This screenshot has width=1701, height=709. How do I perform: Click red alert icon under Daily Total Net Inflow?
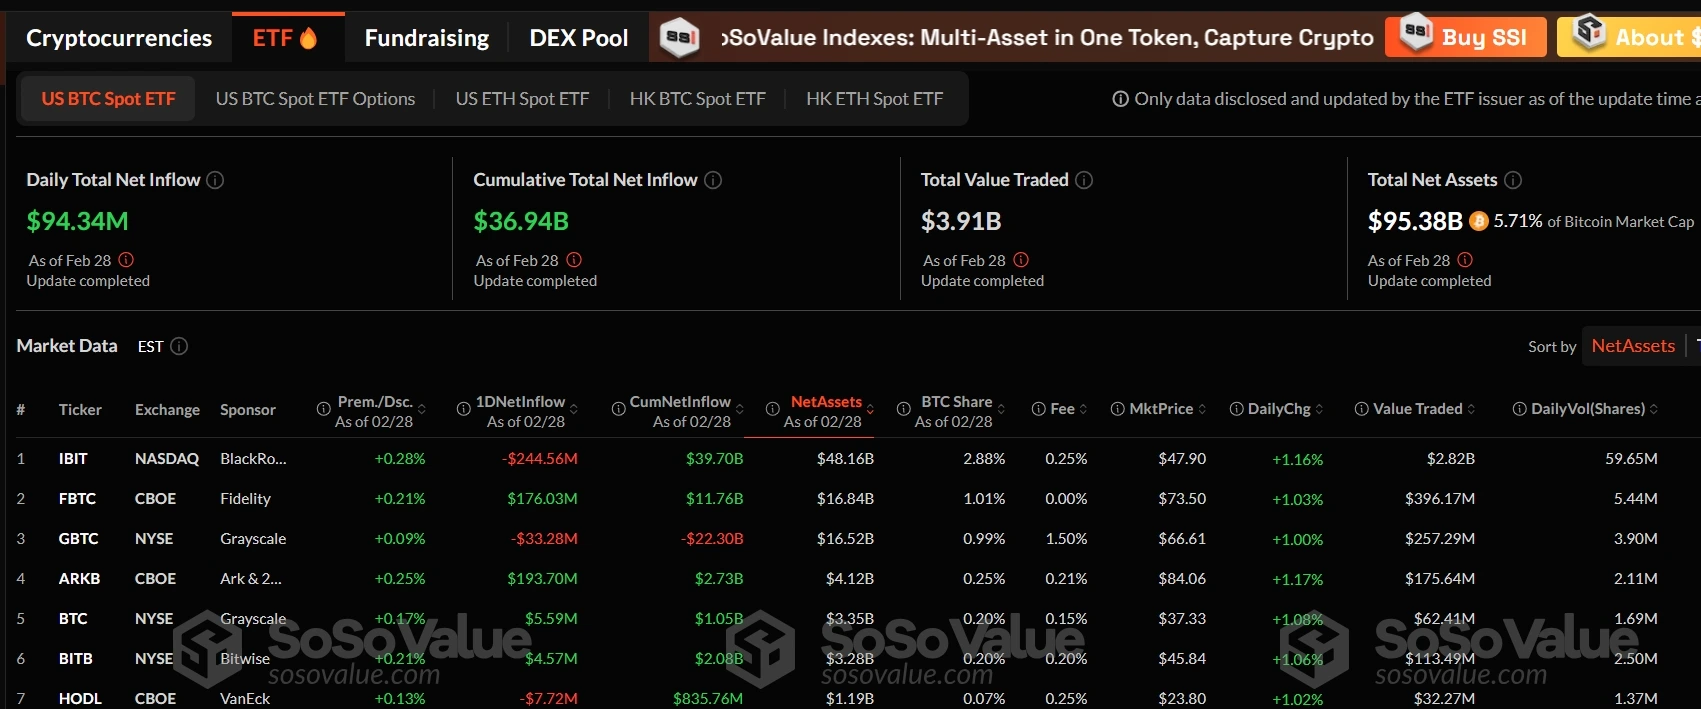coord(126,260)
